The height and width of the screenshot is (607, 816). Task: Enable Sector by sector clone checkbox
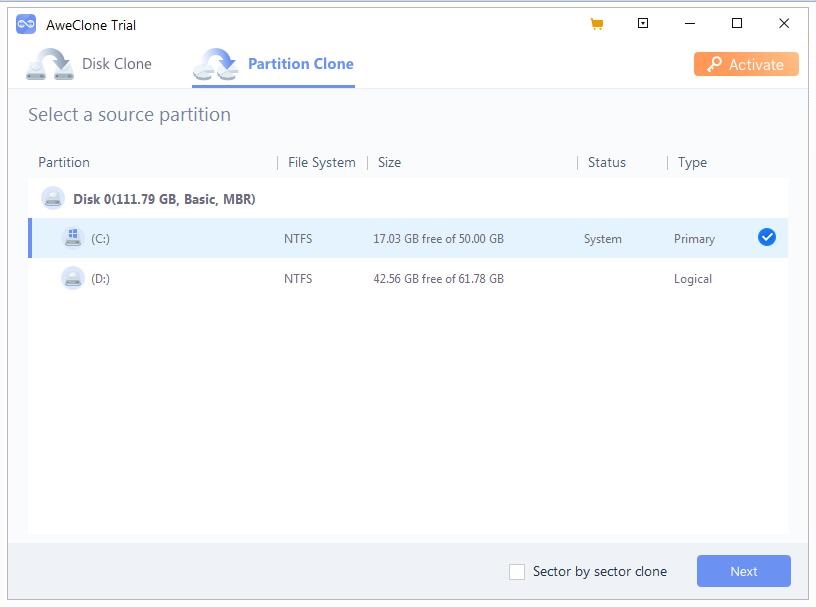click(x=517, y=572)
